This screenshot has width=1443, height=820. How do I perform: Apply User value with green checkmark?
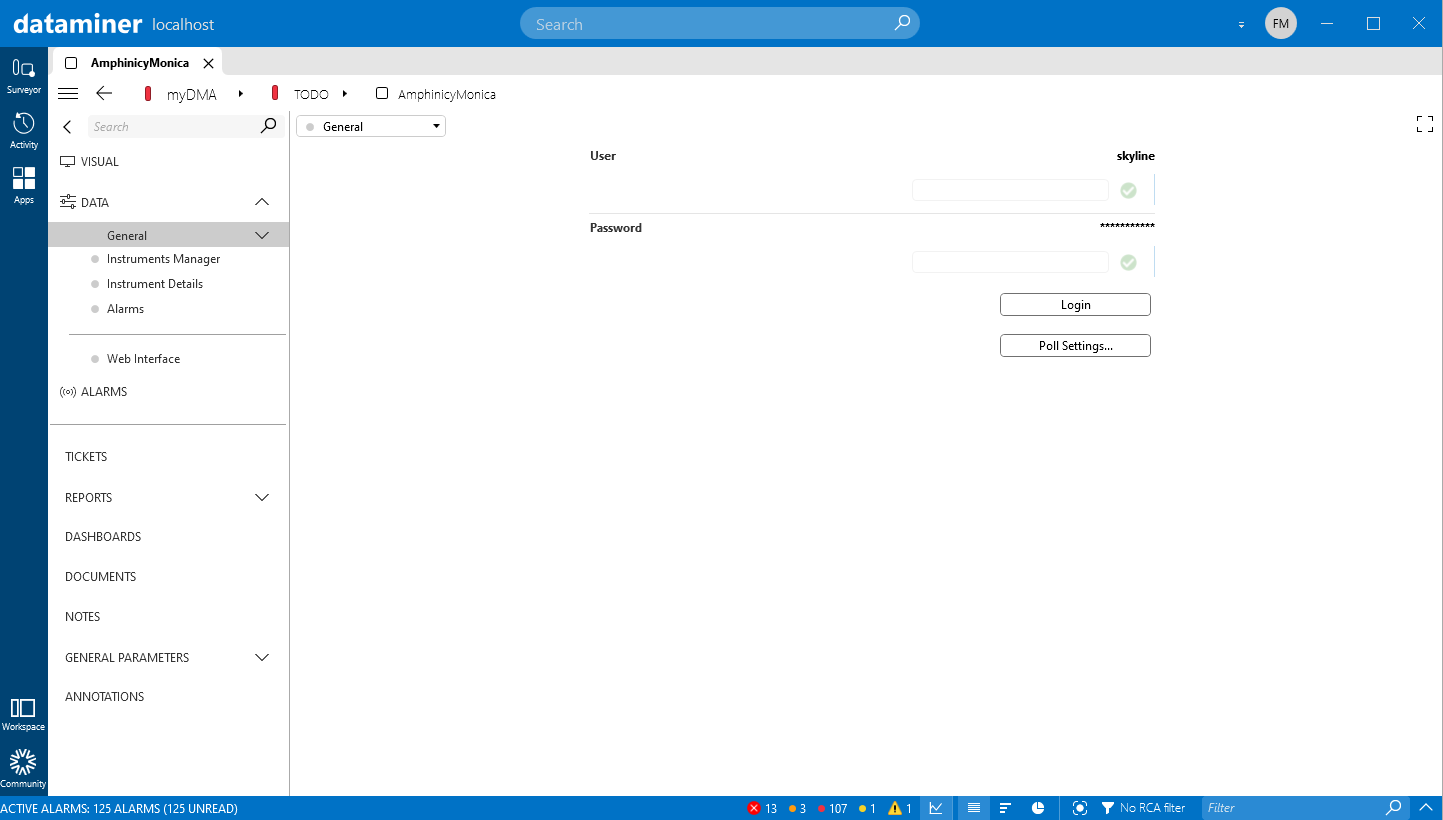1128,190
